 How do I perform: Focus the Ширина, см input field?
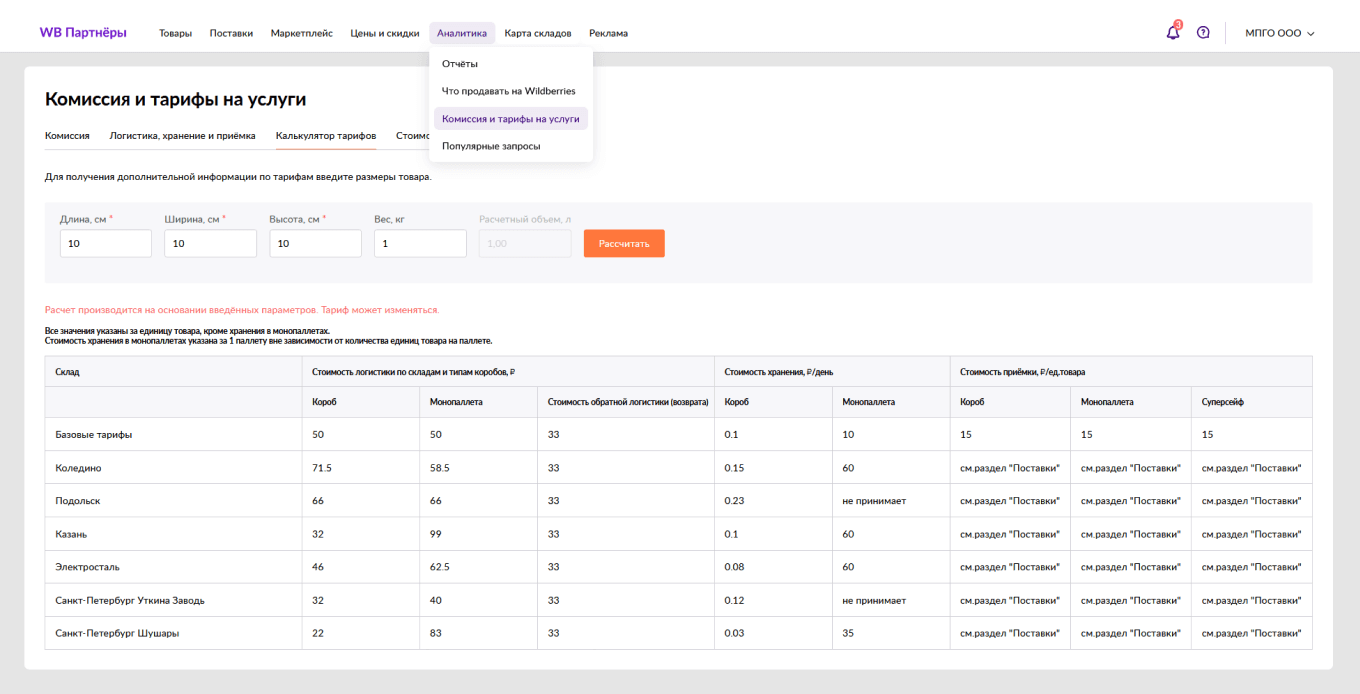(210, 243)
